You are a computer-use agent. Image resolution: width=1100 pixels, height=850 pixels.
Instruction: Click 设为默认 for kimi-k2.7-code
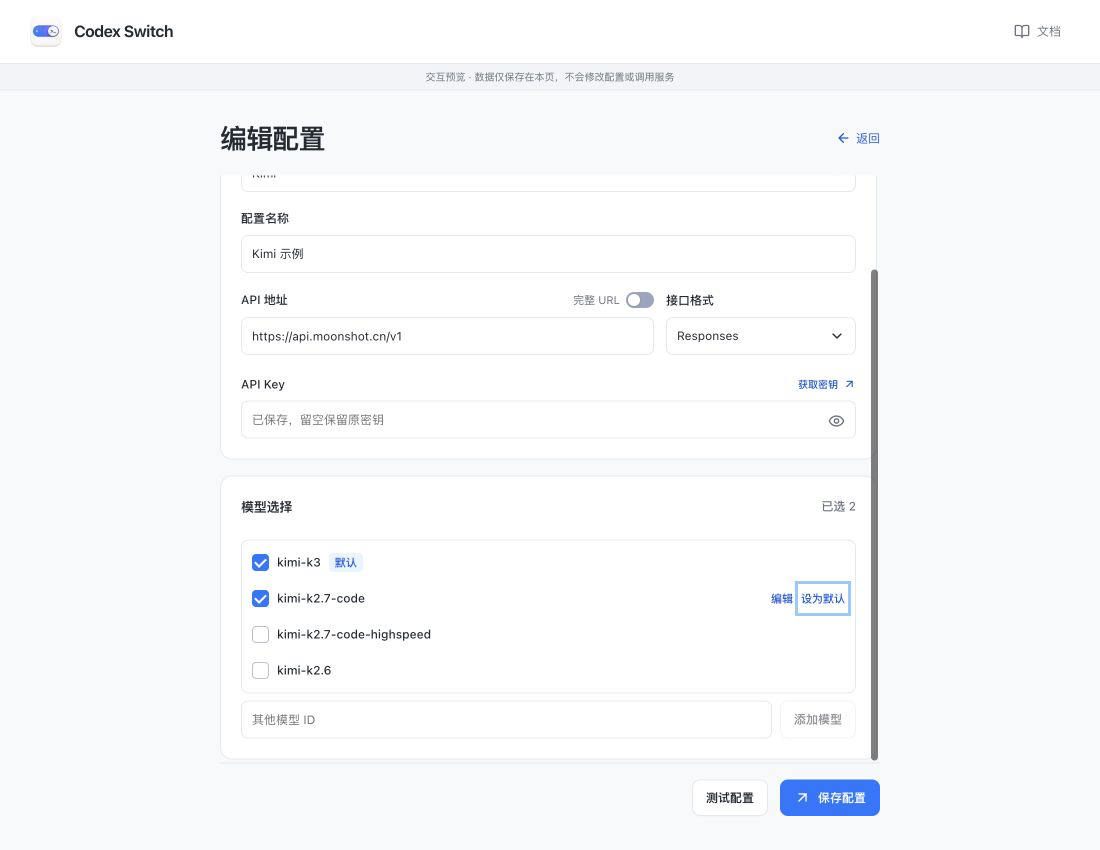pos(823,598)
